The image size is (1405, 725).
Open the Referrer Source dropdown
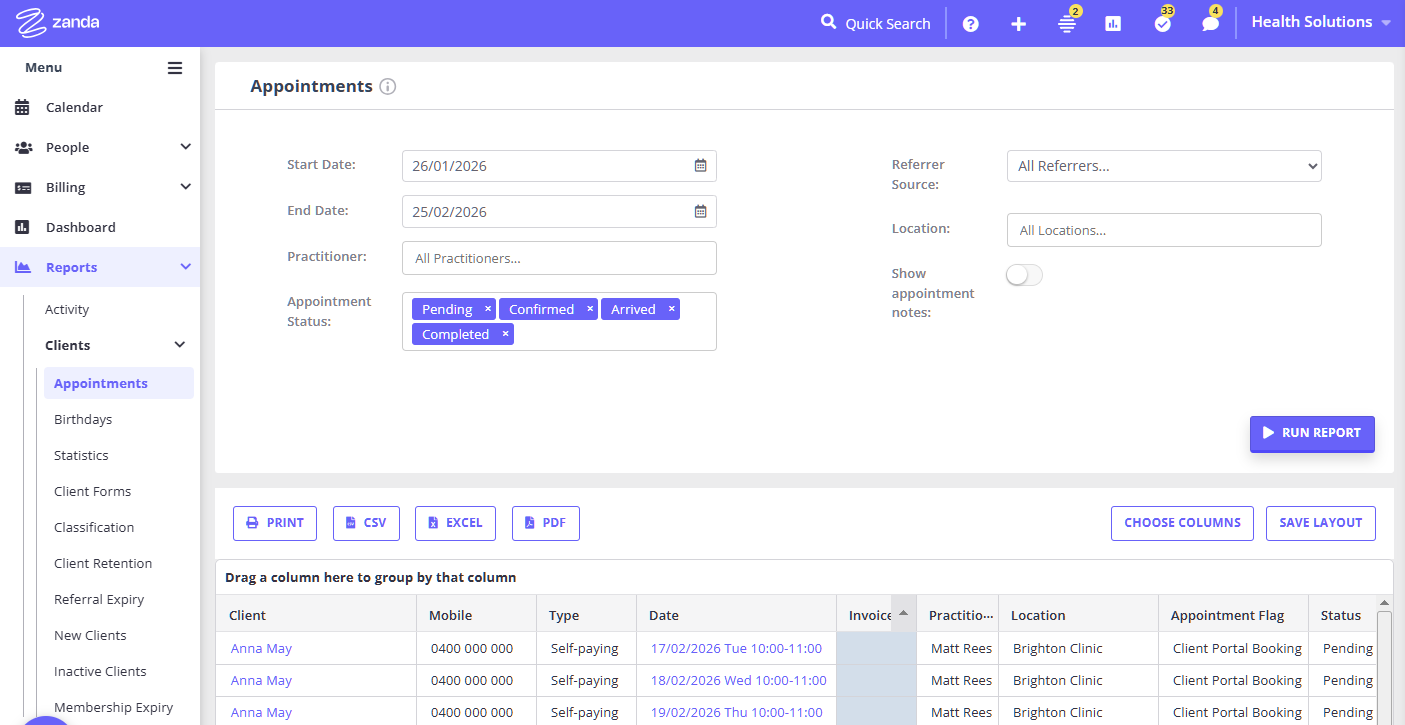pyautogui.click(x=1163, y=166)
